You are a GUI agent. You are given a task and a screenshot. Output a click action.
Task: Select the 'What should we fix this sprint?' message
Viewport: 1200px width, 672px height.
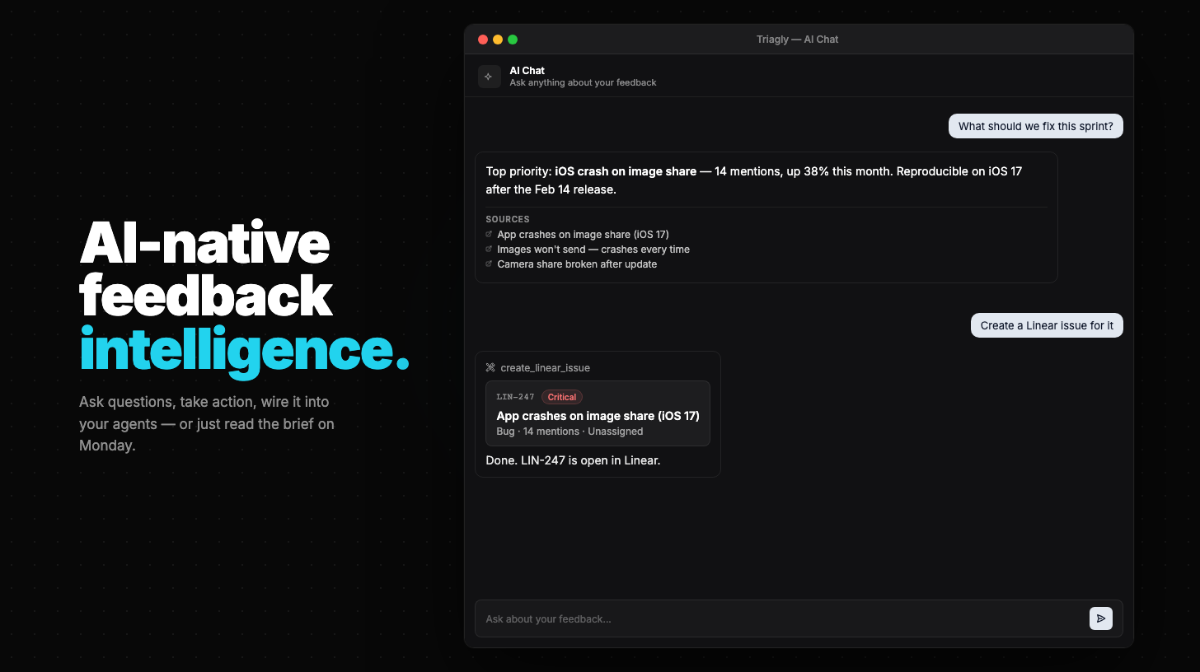[x=1035, y=126]
